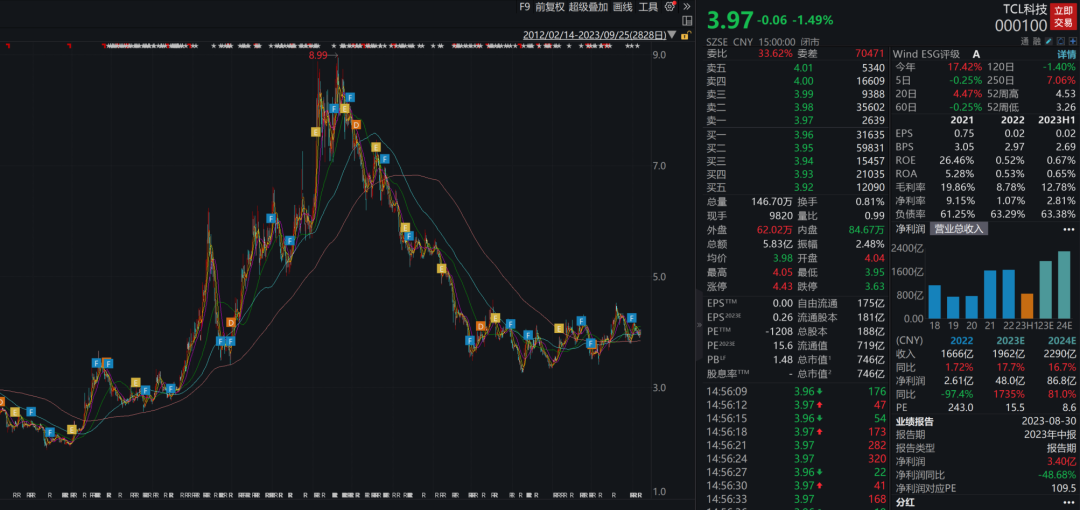
Task: Switch chart to 营业总收入 view
Action: [x=959, y=228]
